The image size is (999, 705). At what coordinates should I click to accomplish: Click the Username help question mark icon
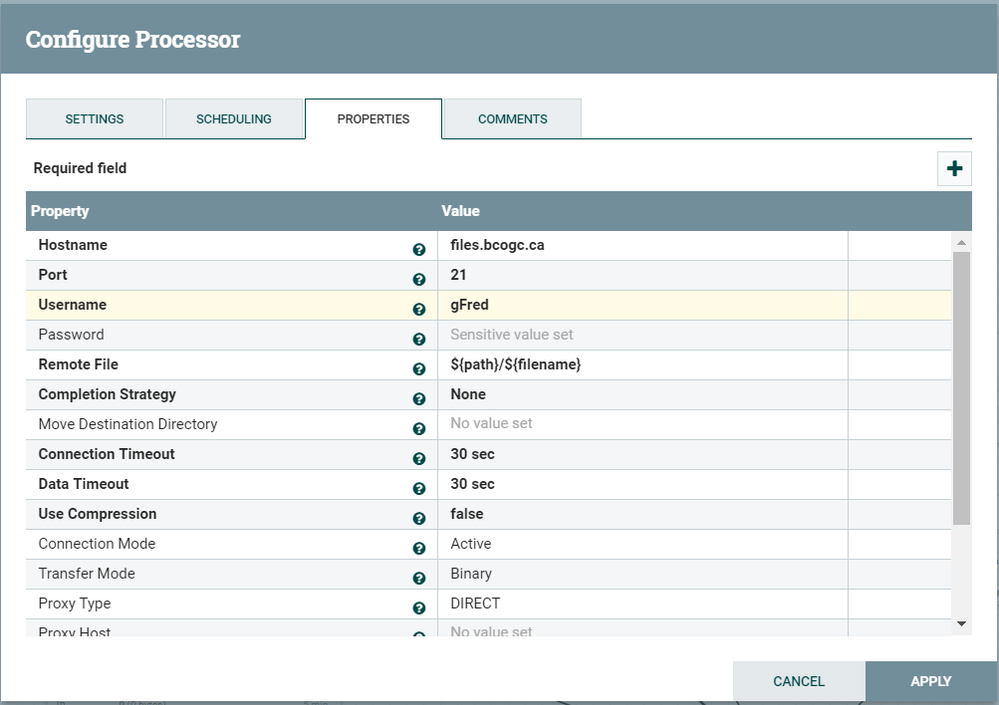pyautogui.click(x=419, y=310)
